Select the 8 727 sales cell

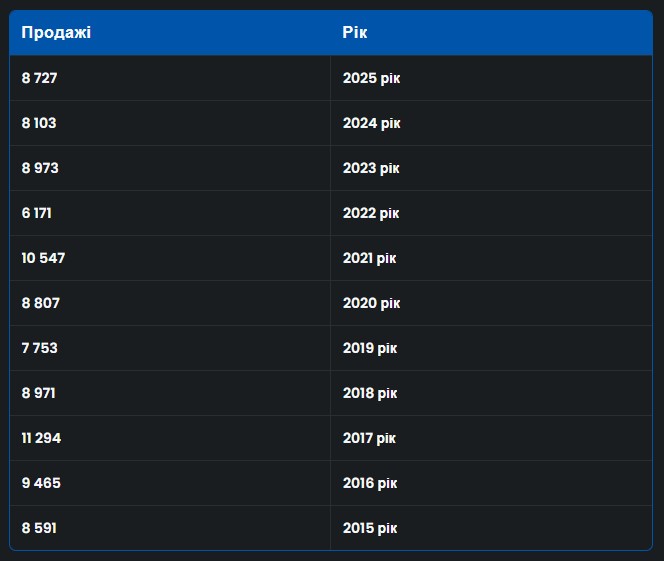point(40,78)
